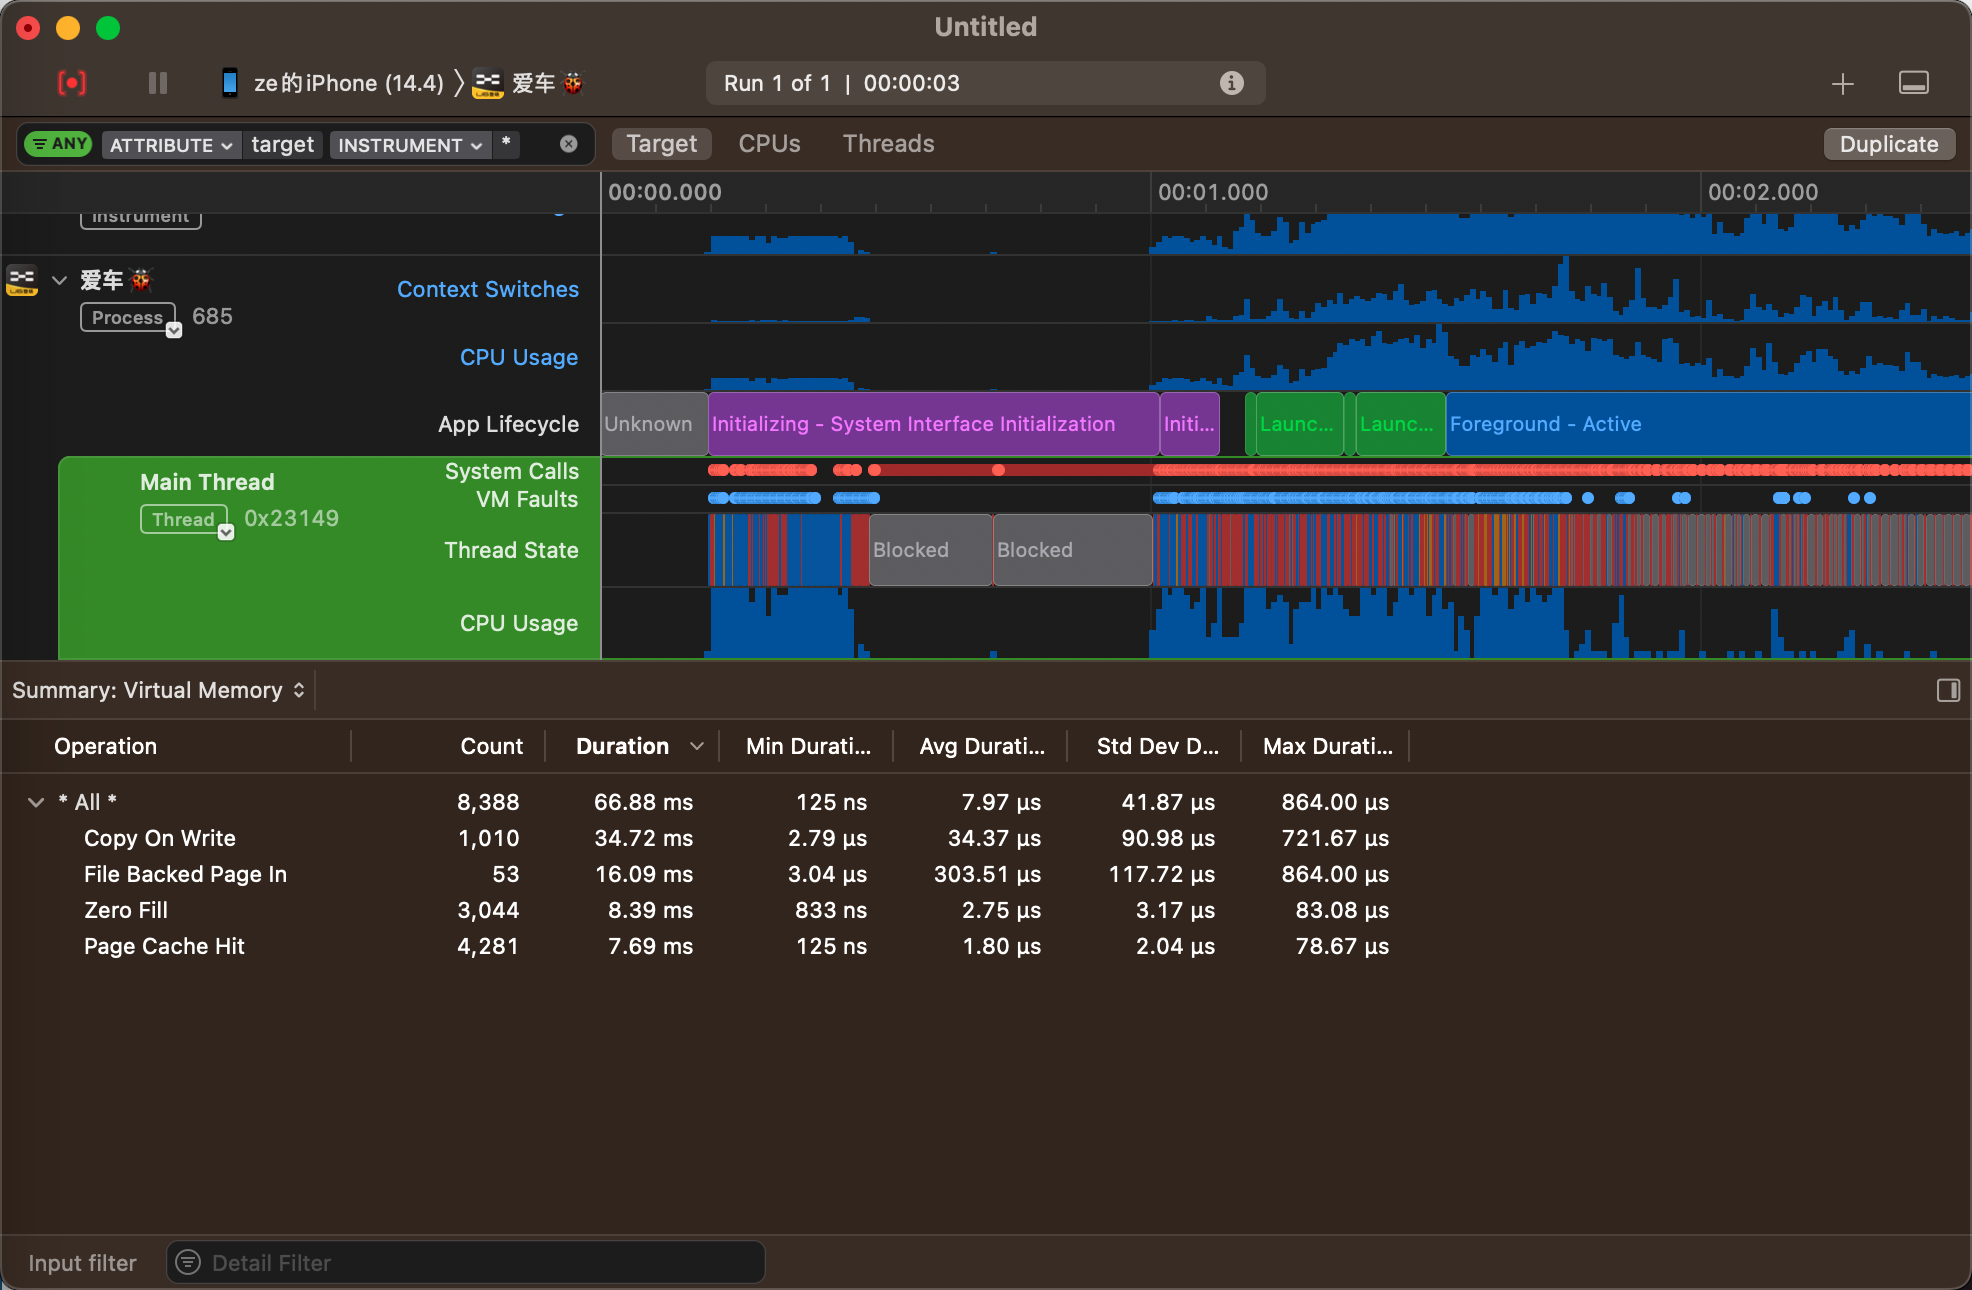
Task: Click the Duplicate button
Action: pos(1888,144)
